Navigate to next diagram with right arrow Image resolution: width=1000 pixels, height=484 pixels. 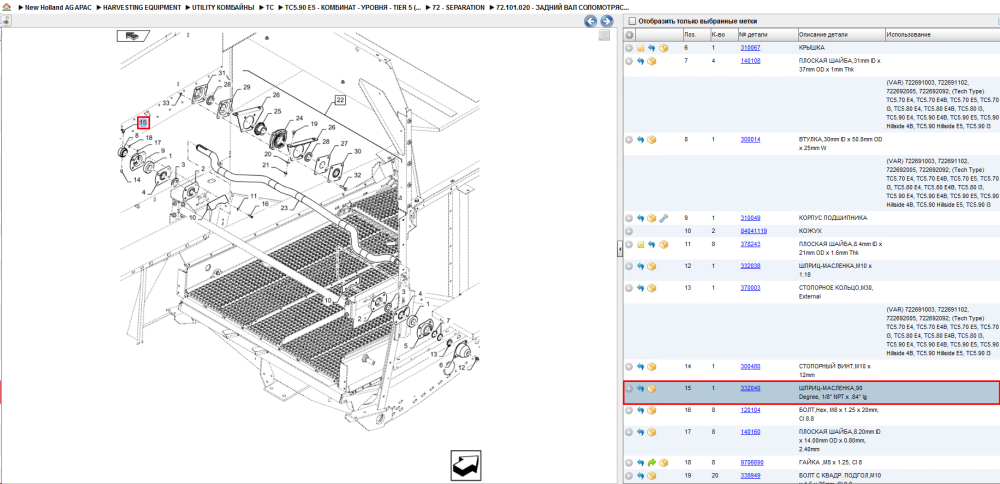pos(607,21)
